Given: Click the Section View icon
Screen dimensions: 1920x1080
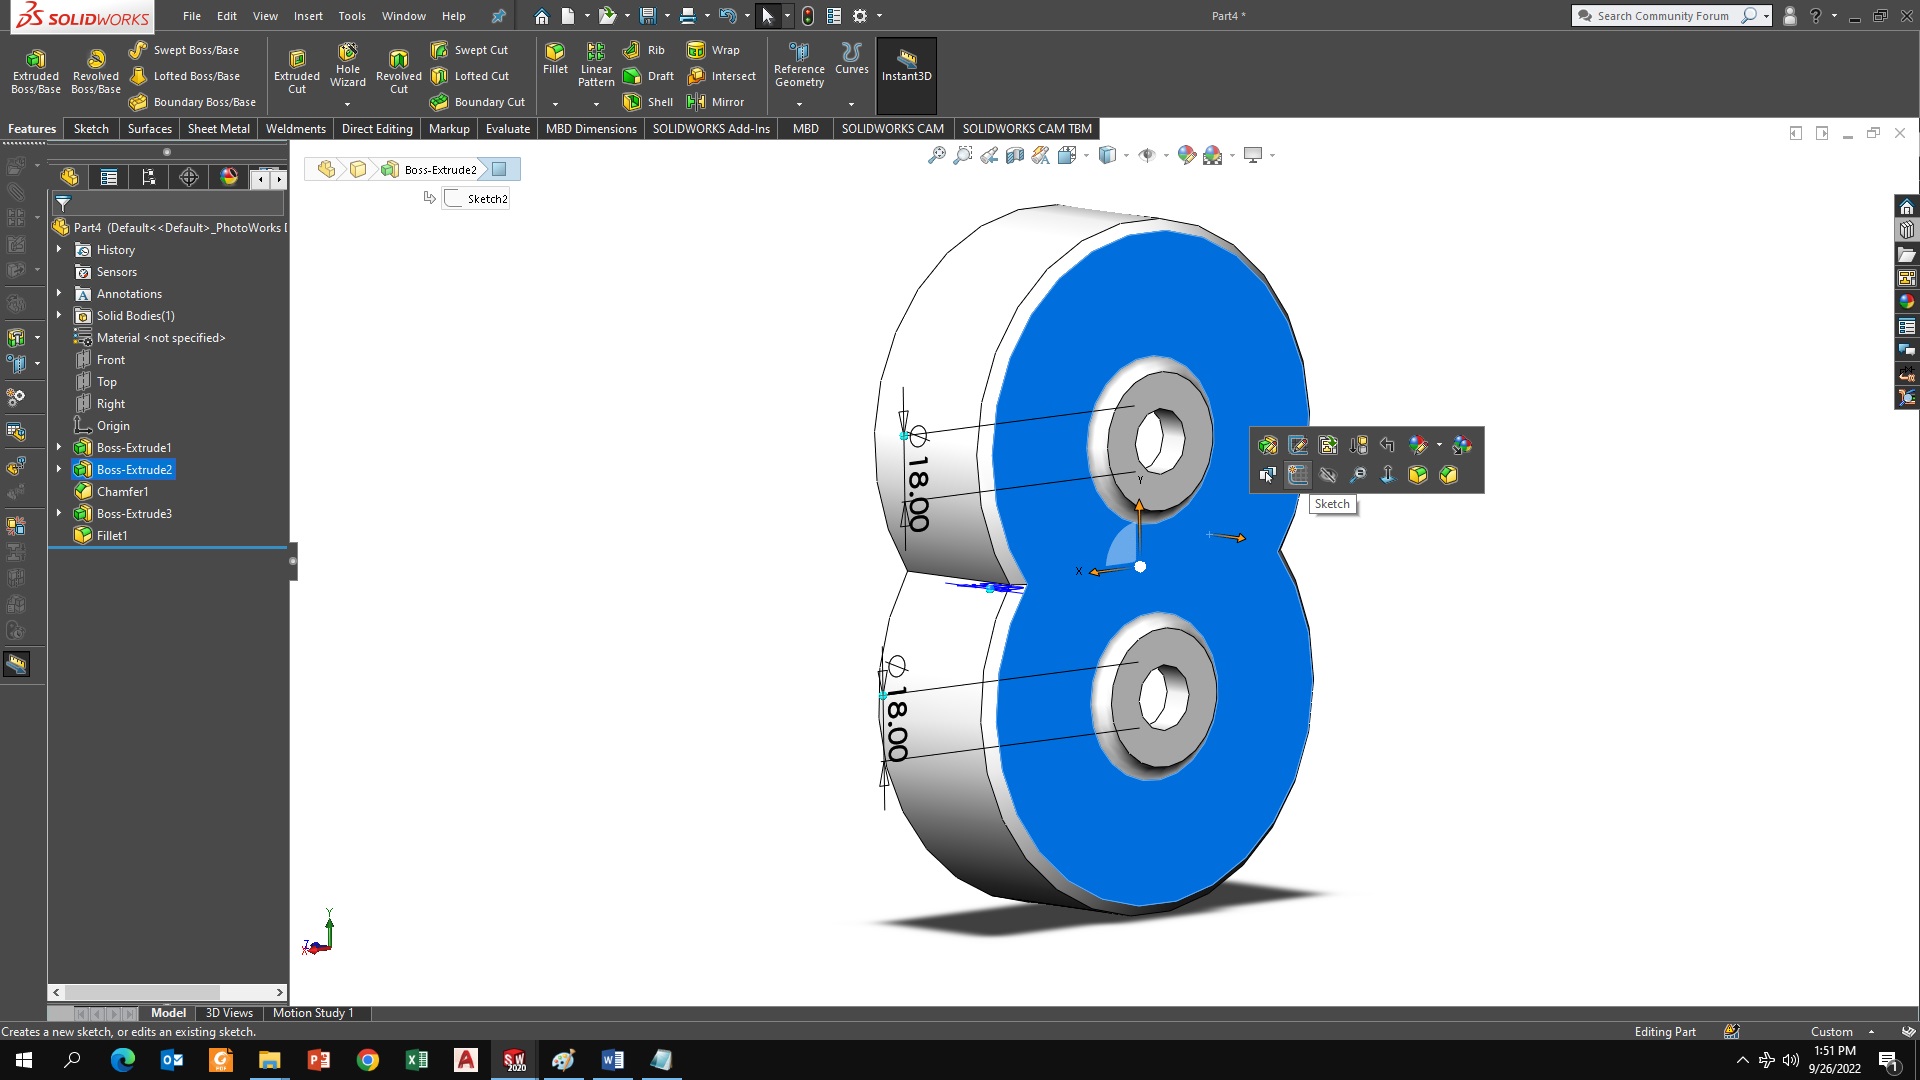Looking at the screenshot, I should tap(1015, 155).
